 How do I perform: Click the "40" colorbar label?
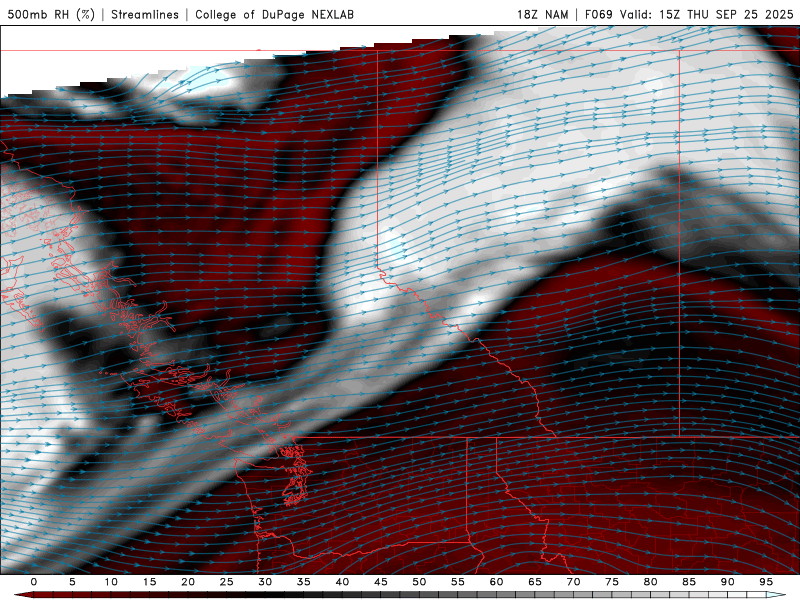click(342, 582)
